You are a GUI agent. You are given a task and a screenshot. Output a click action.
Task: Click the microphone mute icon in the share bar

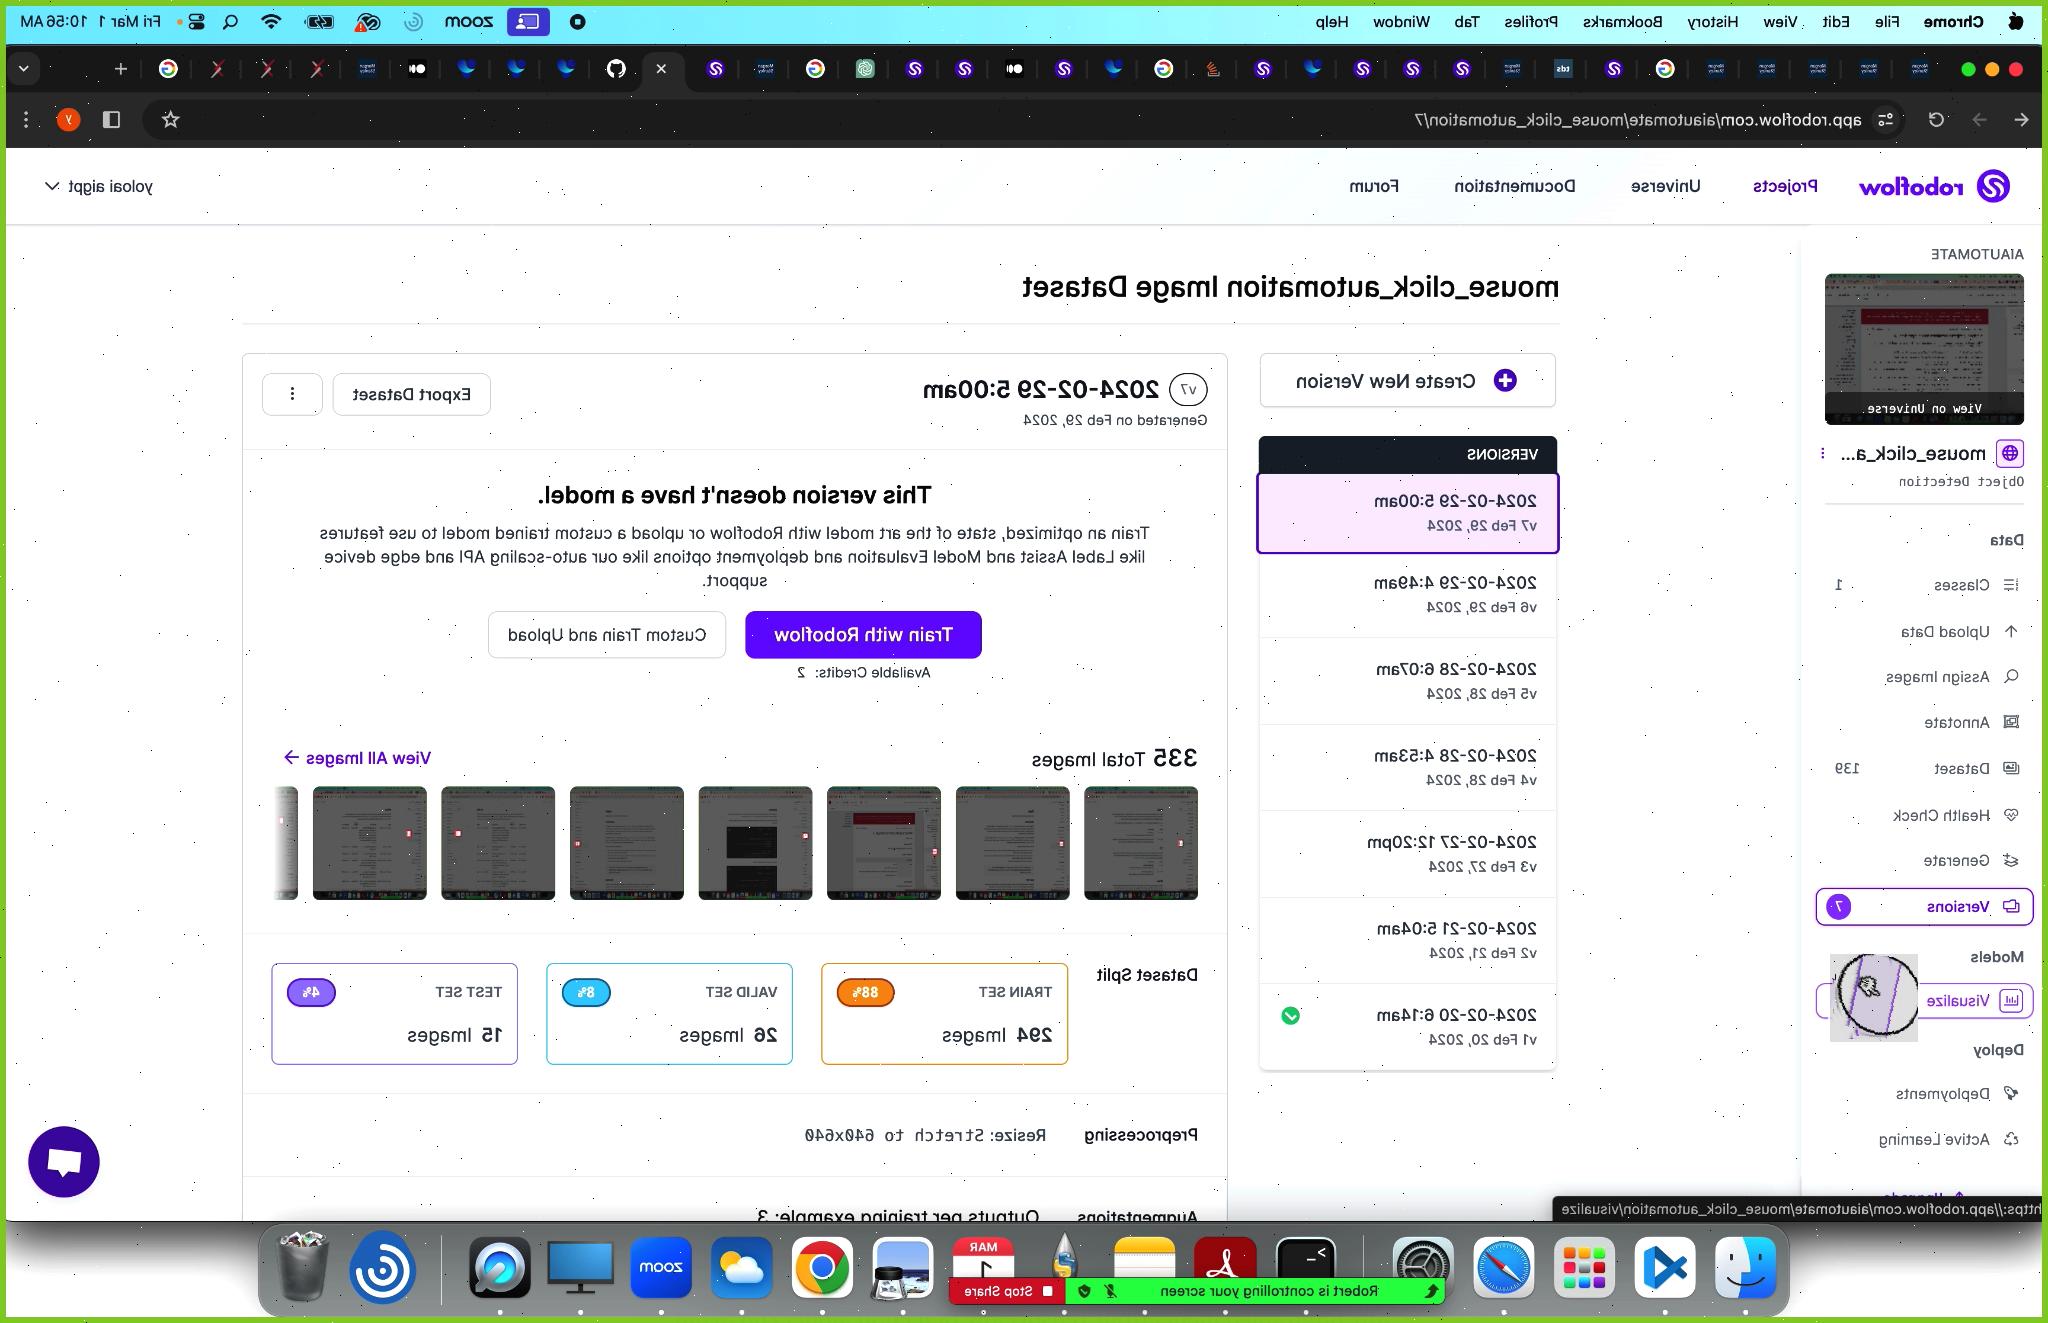click(x=1110, y=1291)
